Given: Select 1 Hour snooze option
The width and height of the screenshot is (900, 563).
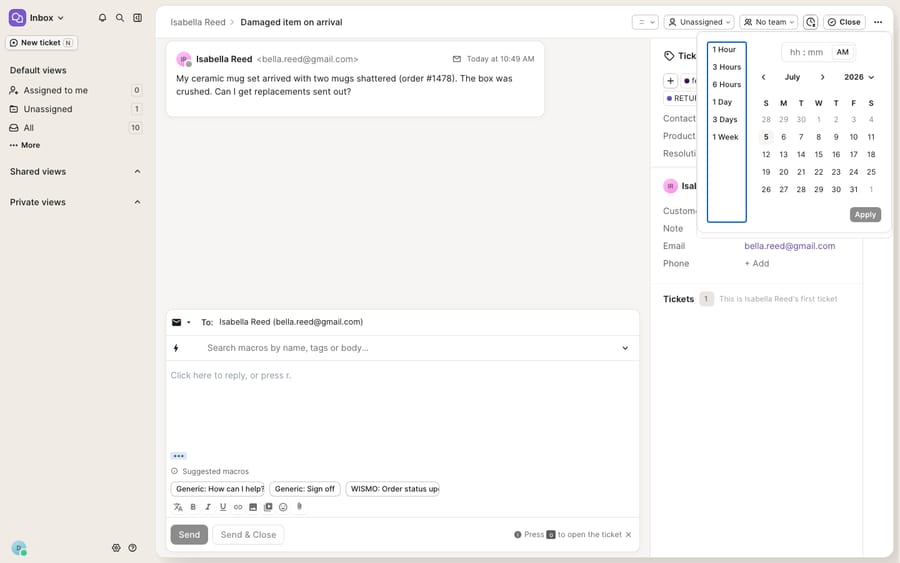Looking at the screenshot, I should (x=726, y=49).
